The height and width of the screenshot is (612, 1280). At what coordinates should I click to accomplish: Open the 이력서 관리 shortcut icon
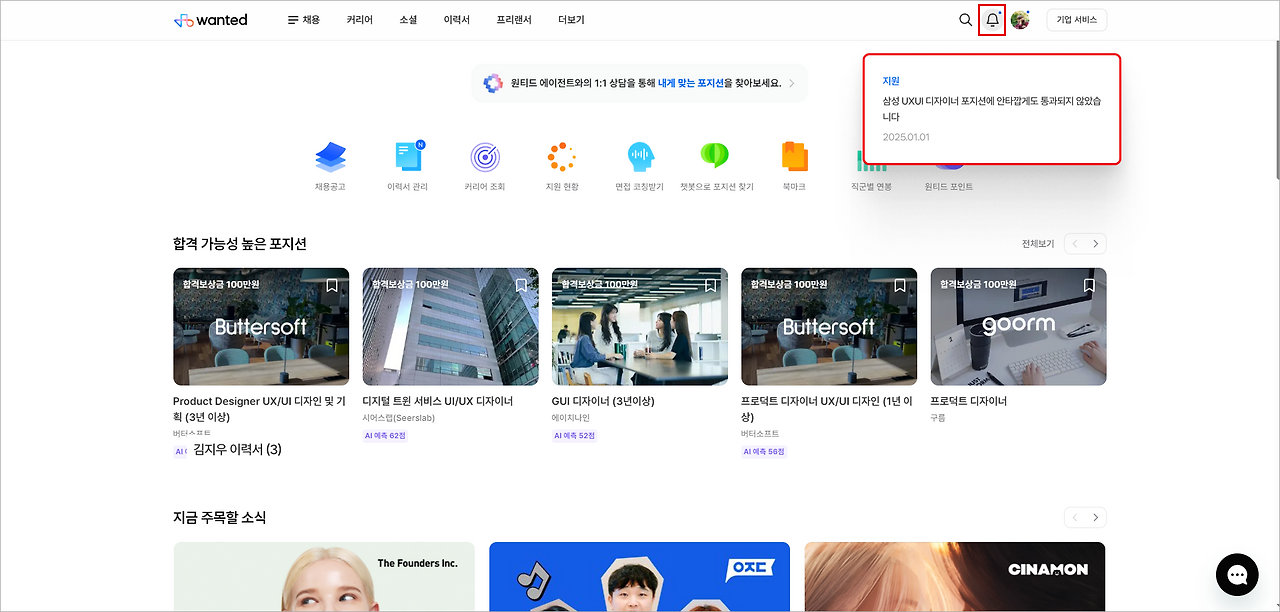(408, 157)
